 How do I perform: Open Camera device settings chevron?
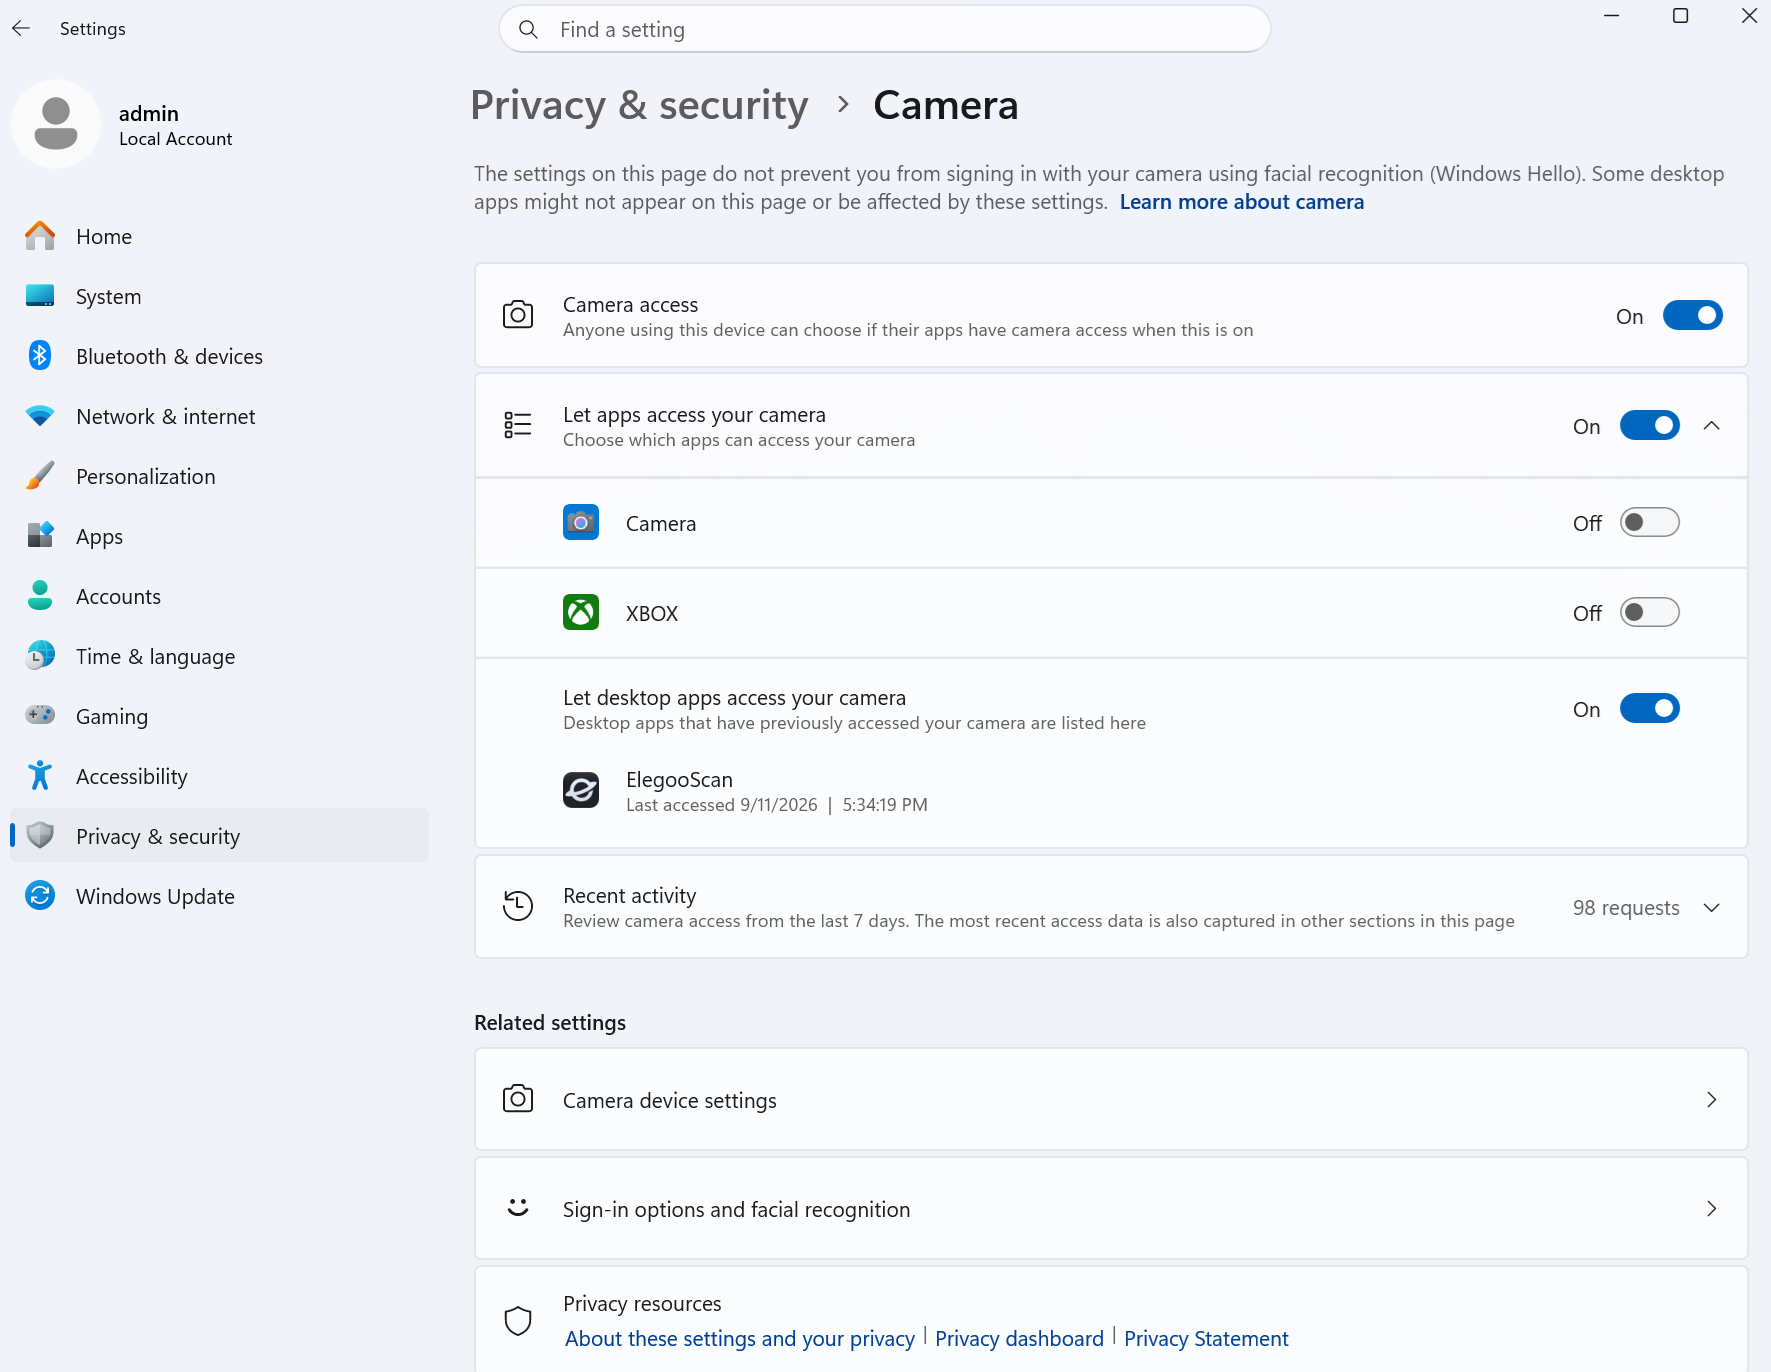(1712, 1100)
